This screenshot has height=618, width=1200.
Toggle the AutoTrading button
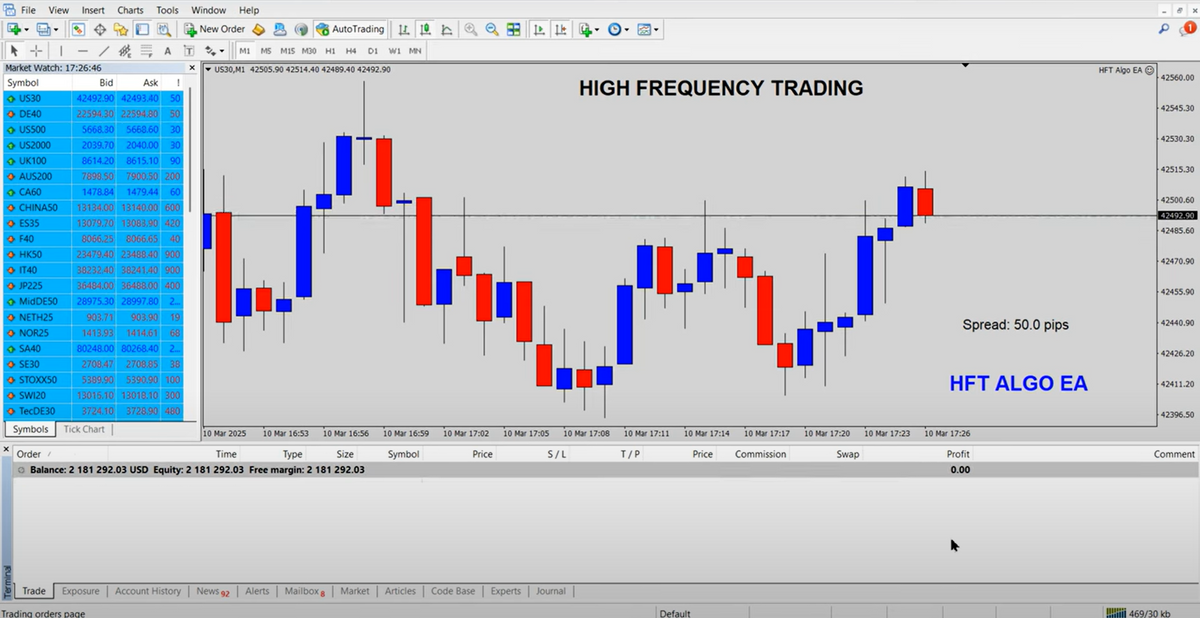(x=350, y=30)
